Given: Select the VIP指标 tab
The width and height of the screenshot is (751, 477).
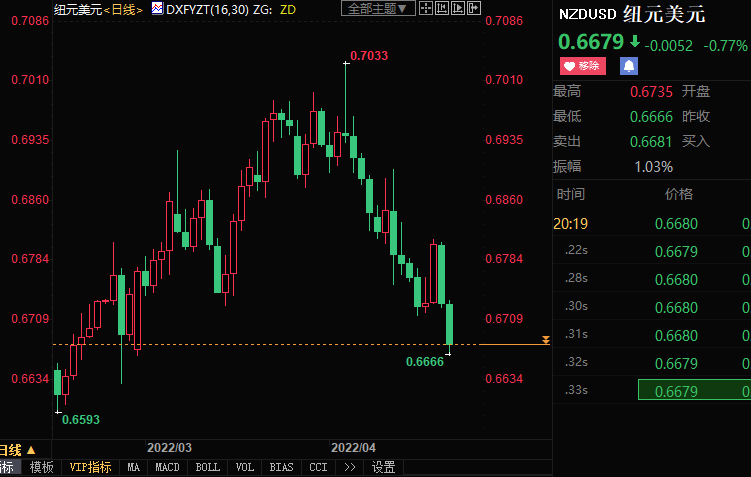Looking at the screenshot, I should pos(90,467).
